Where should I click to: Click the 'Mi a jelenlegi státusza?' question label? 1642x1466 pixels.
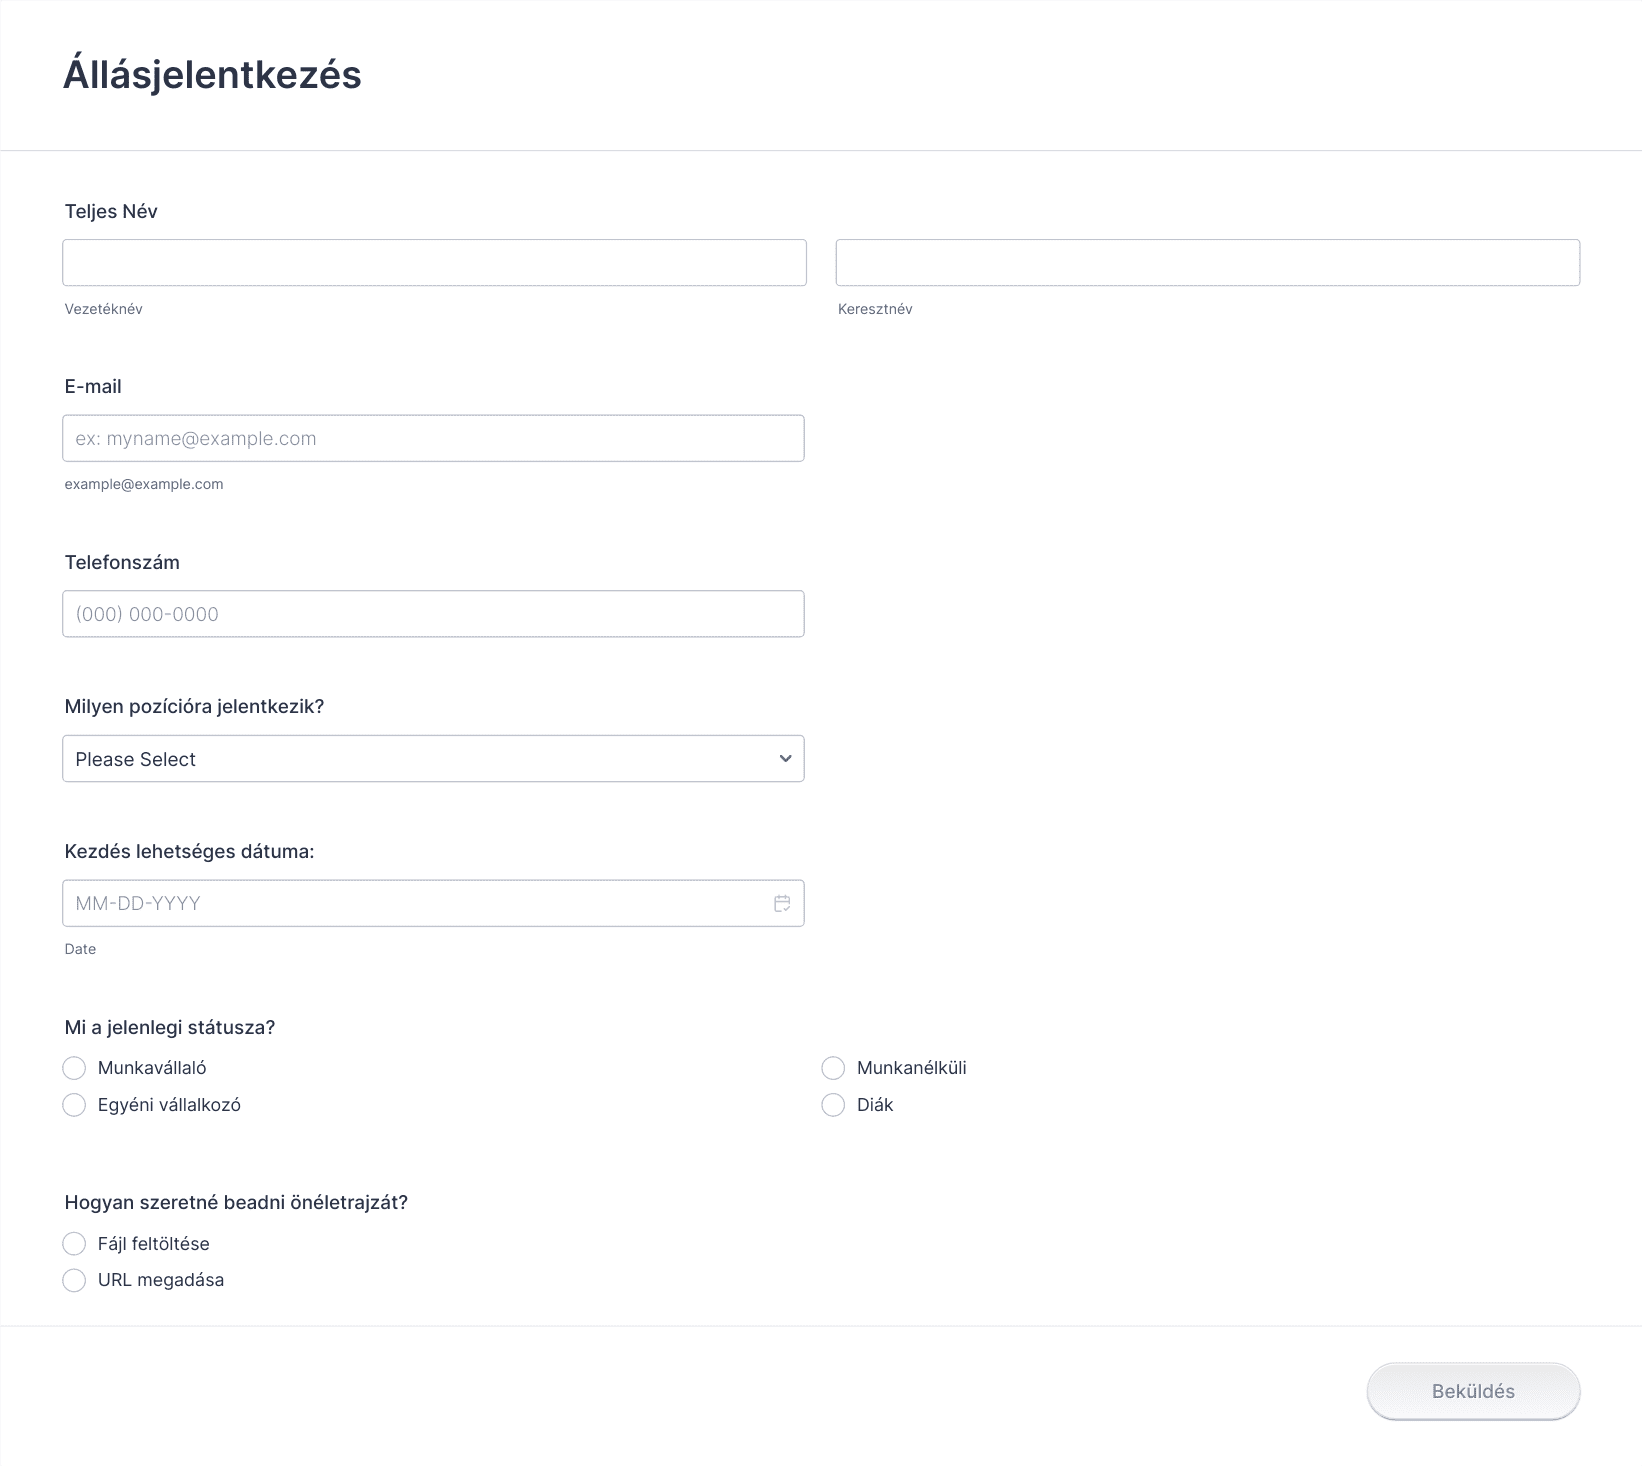[x=169, y=1027]
